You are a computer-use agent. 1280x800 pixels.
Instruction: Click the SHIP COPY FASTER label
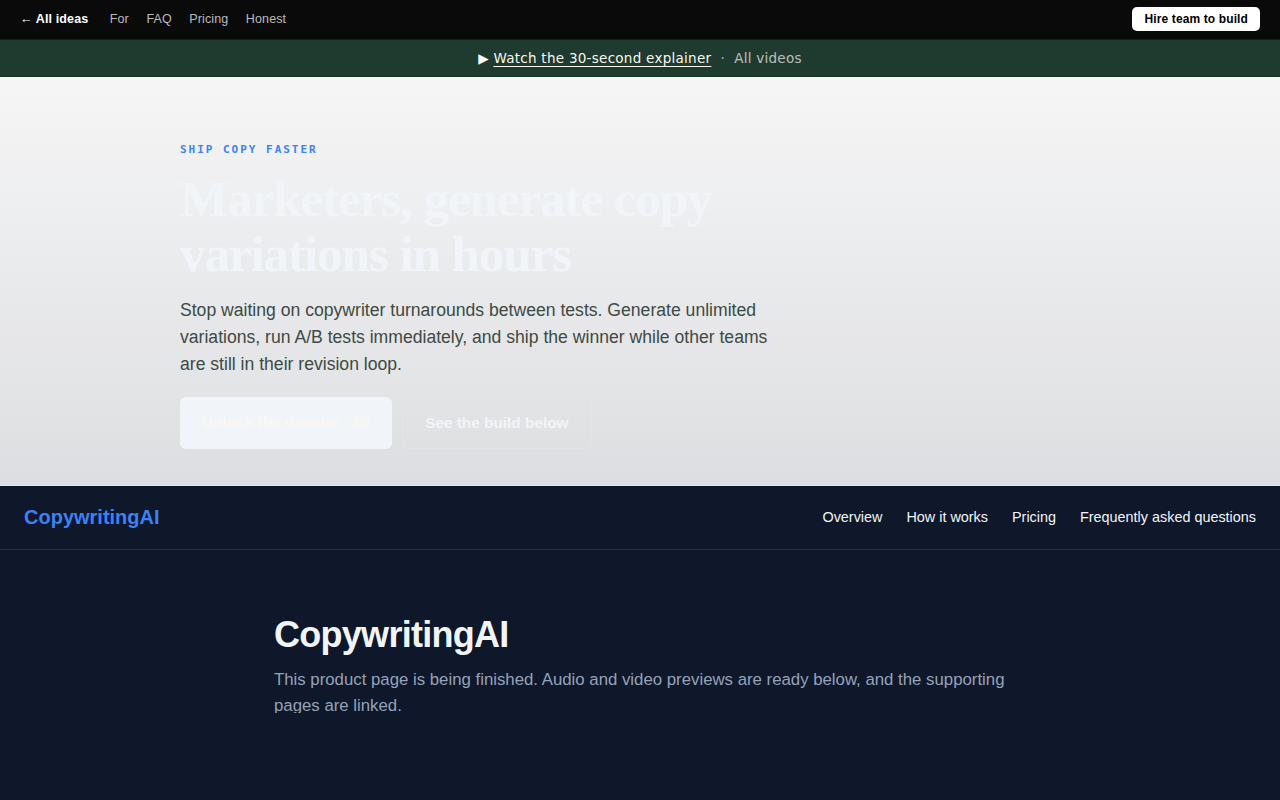click(248, 149)
